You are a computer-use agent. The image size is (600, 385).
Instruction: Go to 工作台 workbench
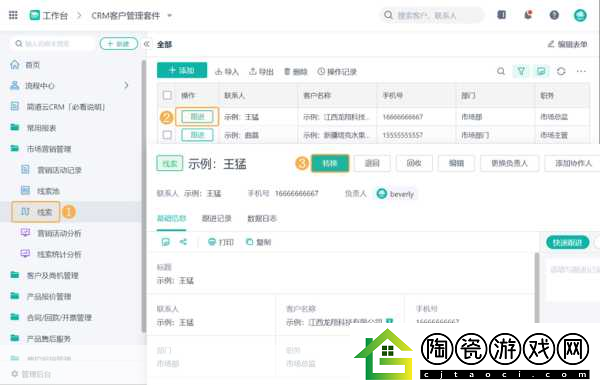49,16
